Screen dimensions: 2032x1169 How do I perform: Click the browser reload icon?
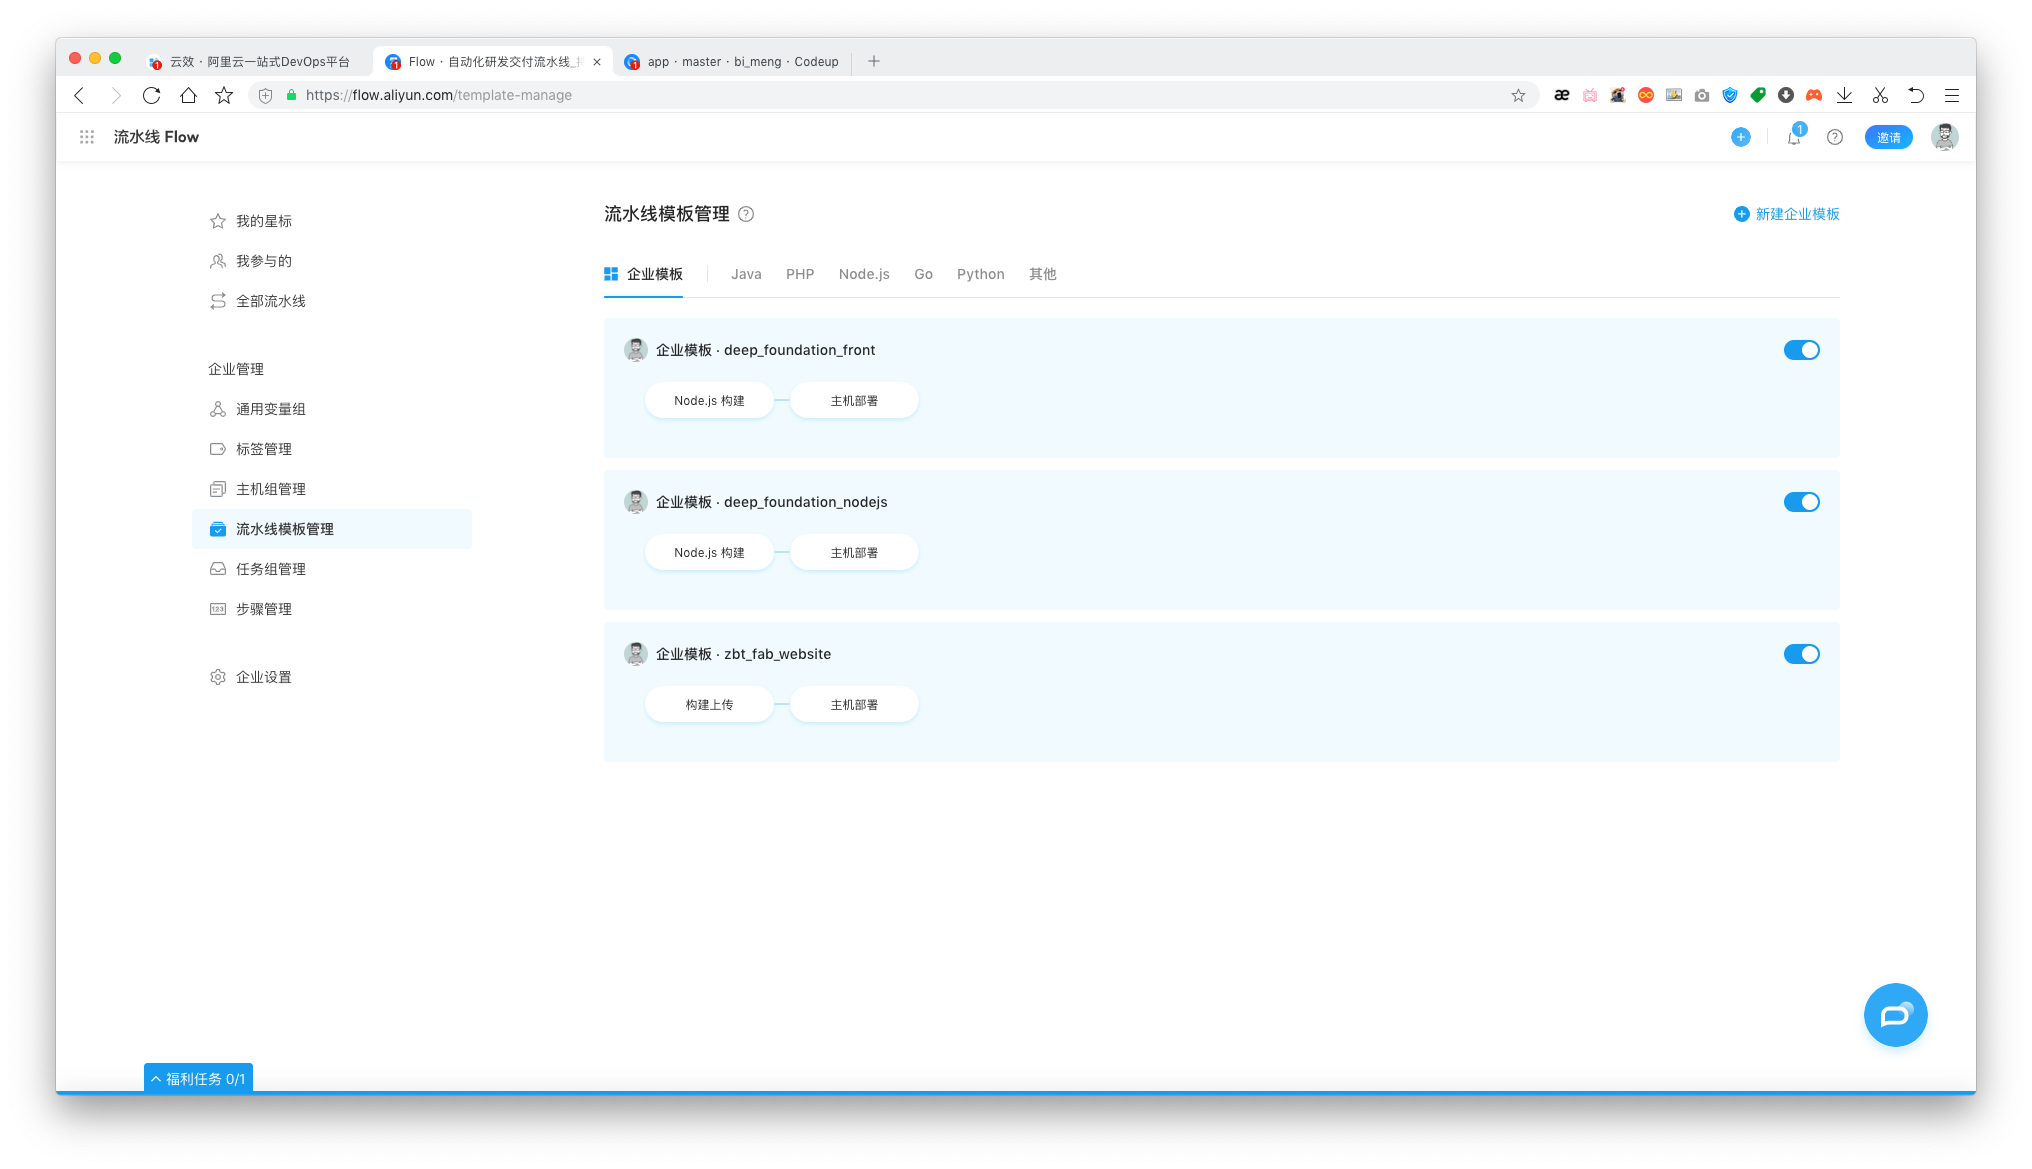pyautogui.click(x=151, y=95)
